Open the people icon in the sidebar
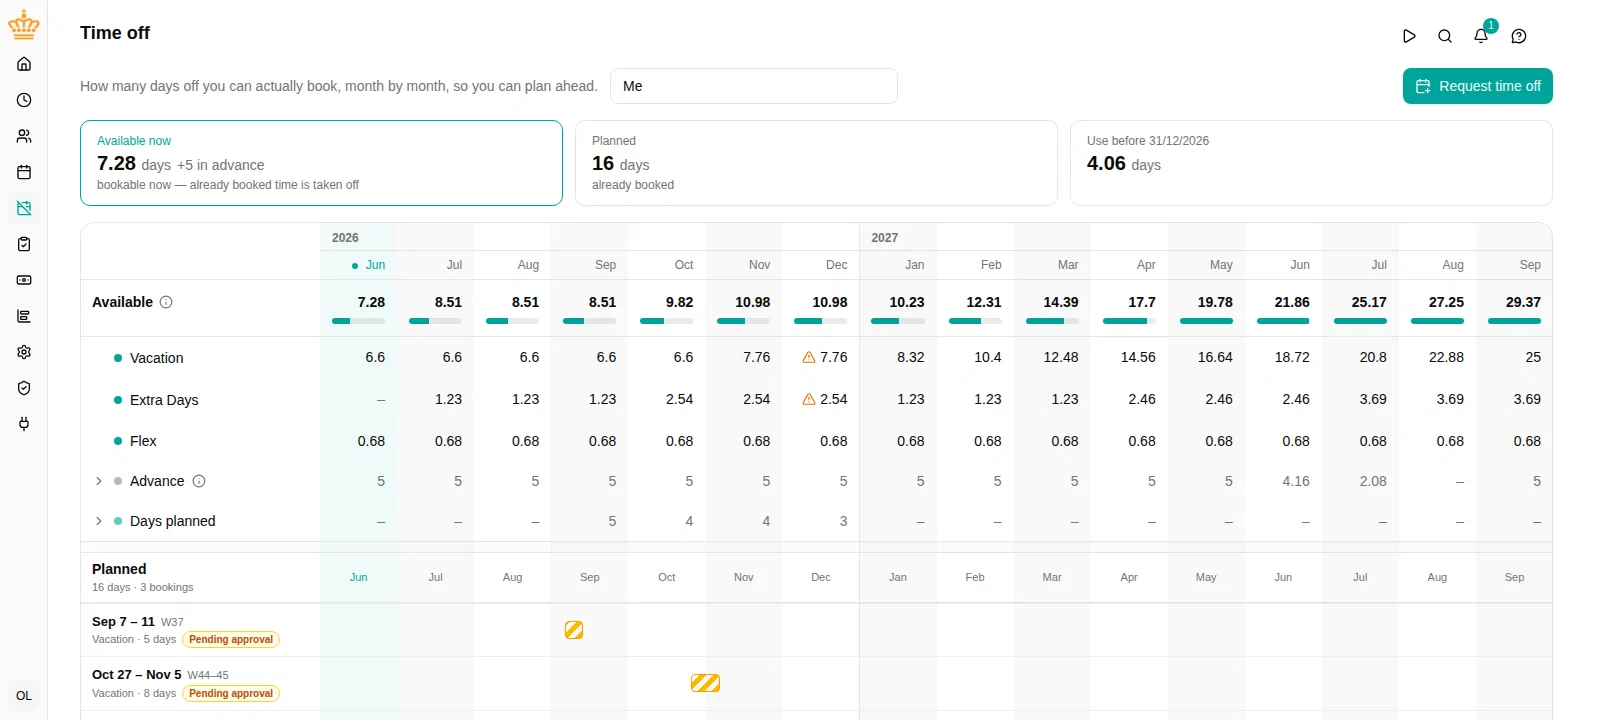The image size is (1600, 720). pos(24,136)
